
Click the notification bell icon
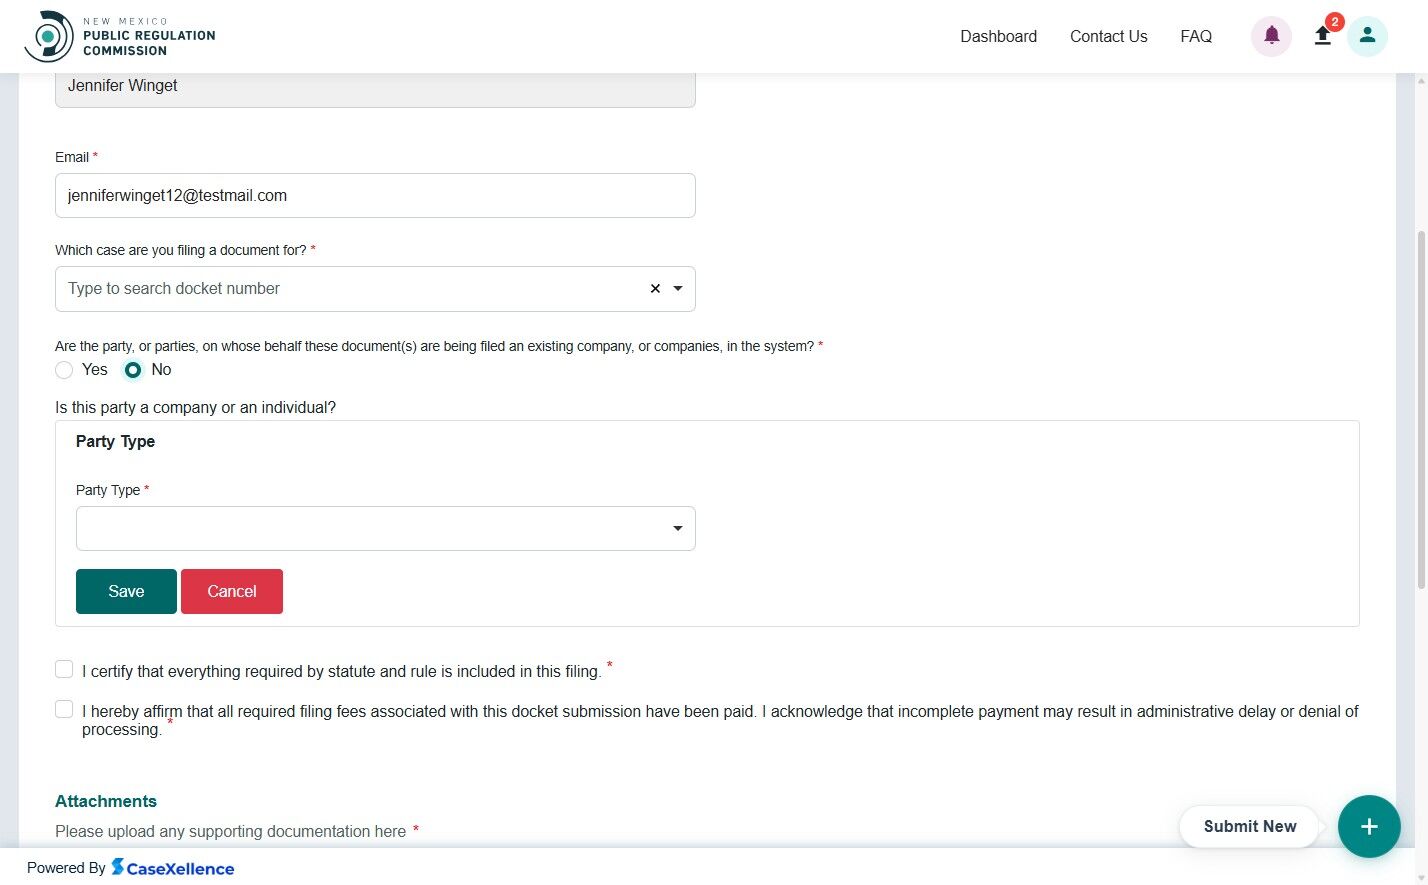click(1271, 36)
